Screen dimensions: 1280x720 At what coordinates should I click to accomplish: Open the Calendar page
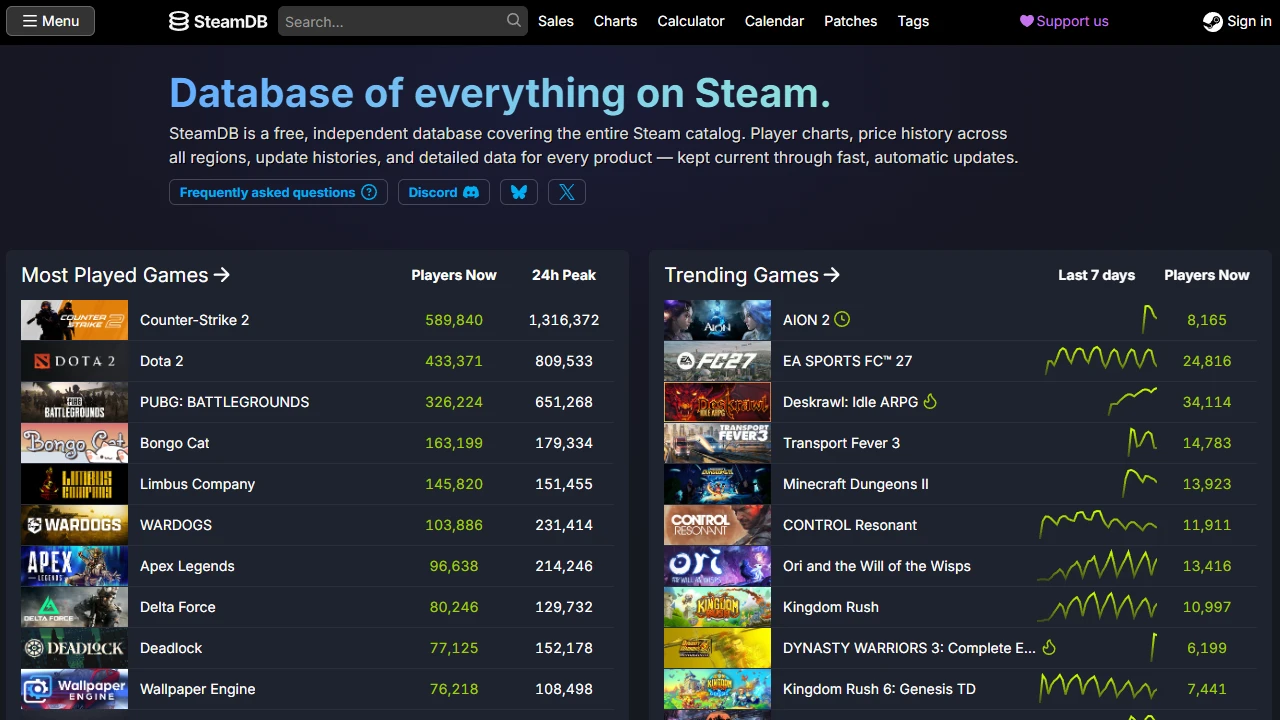(774, 21)
